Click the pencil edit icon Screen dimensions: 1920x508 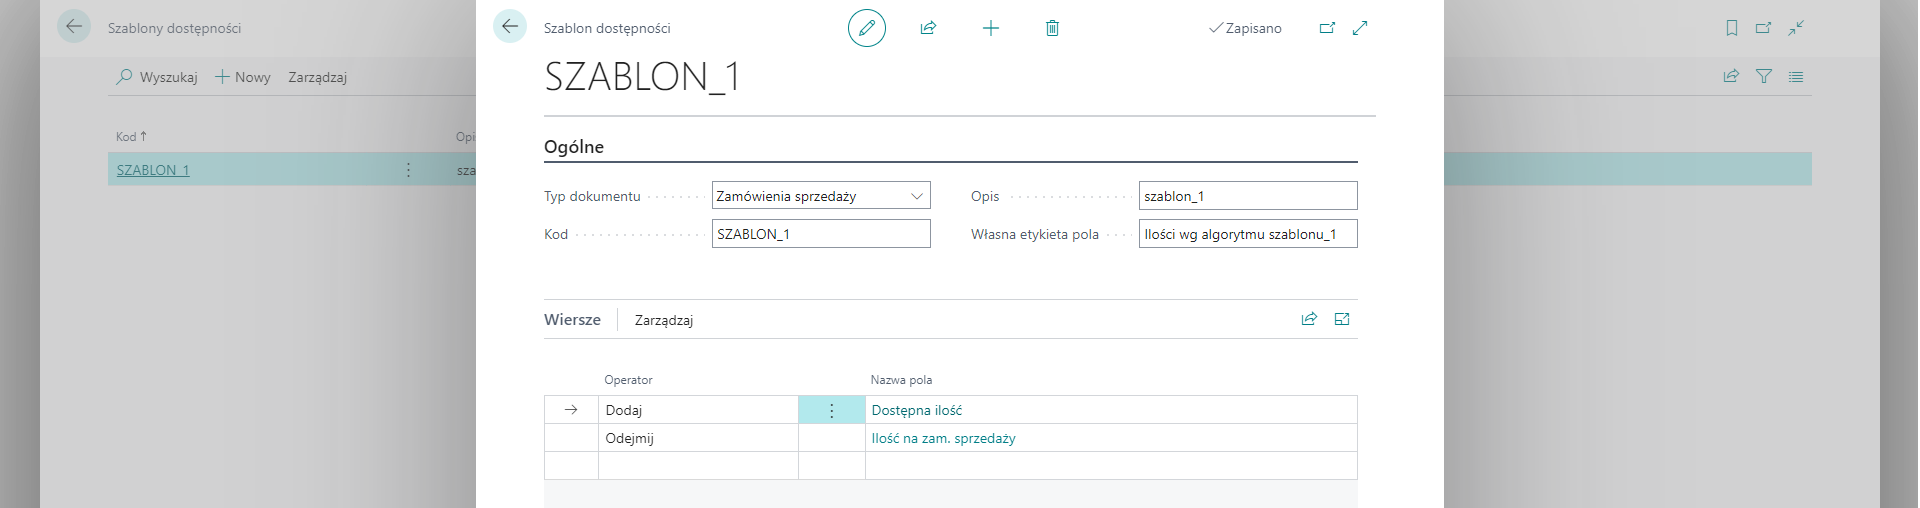866,28
